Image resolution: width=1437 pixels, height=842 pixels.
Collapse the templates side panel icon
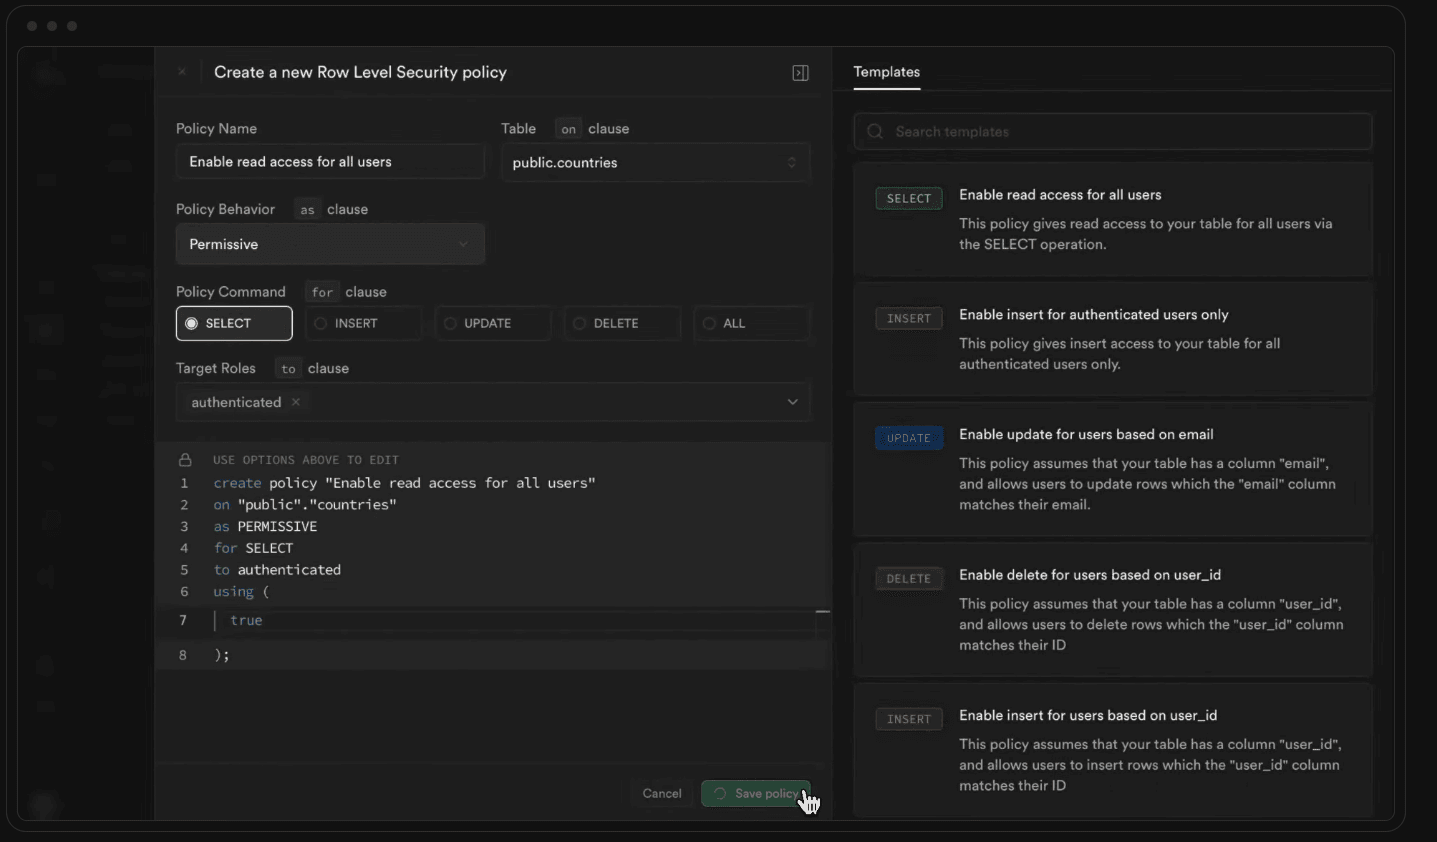pyautogui.click(x=800, y=73)
